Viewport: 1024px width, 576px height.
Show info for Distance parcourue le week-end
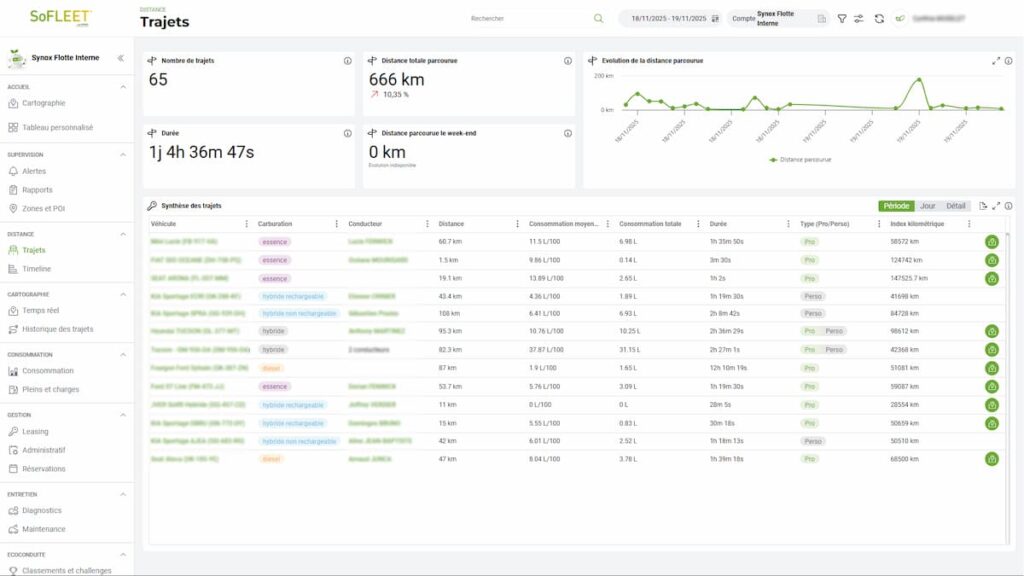[x=568, y=133]
